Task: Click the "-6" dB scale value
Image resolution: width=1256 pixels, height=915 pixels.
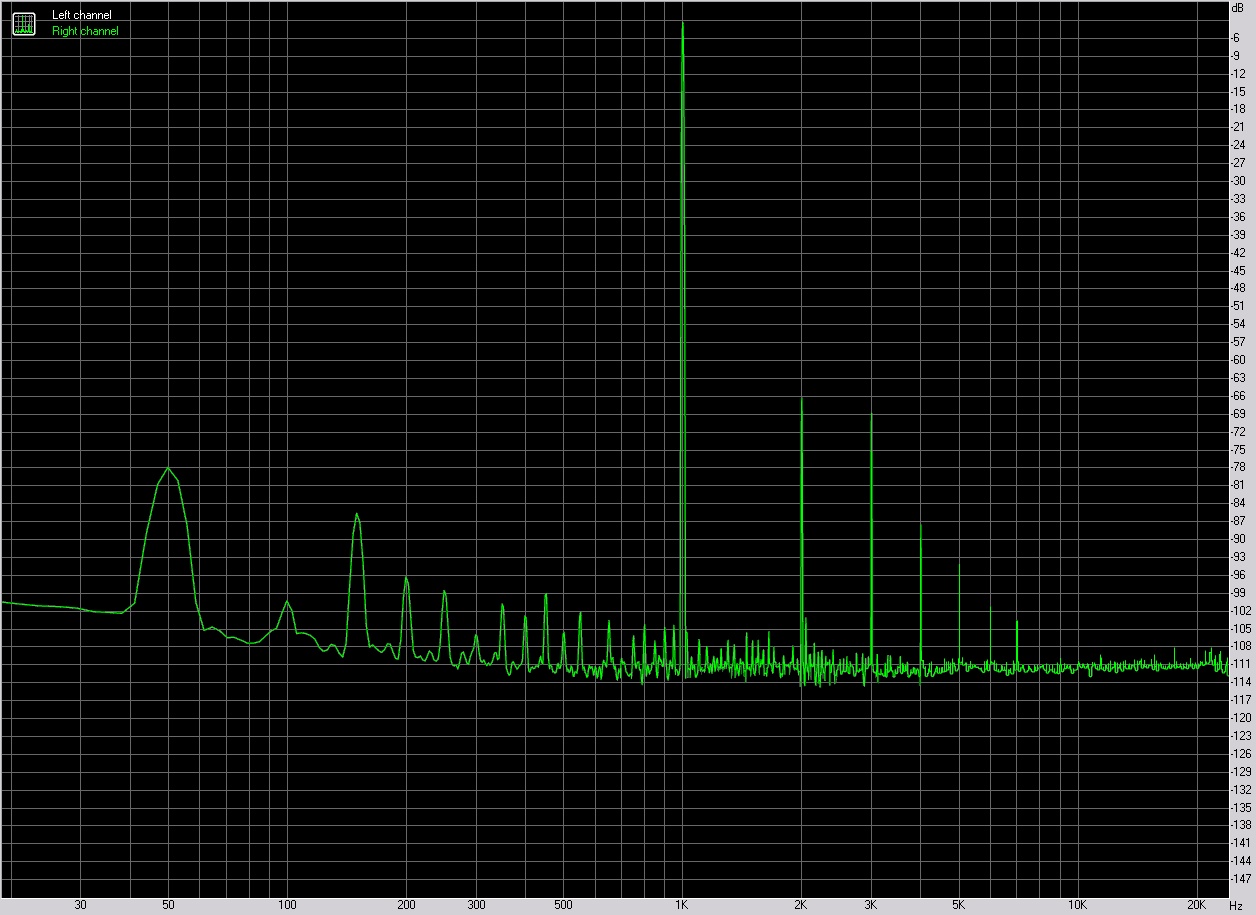Action: pyautogui.click(x=1236, y=37)
